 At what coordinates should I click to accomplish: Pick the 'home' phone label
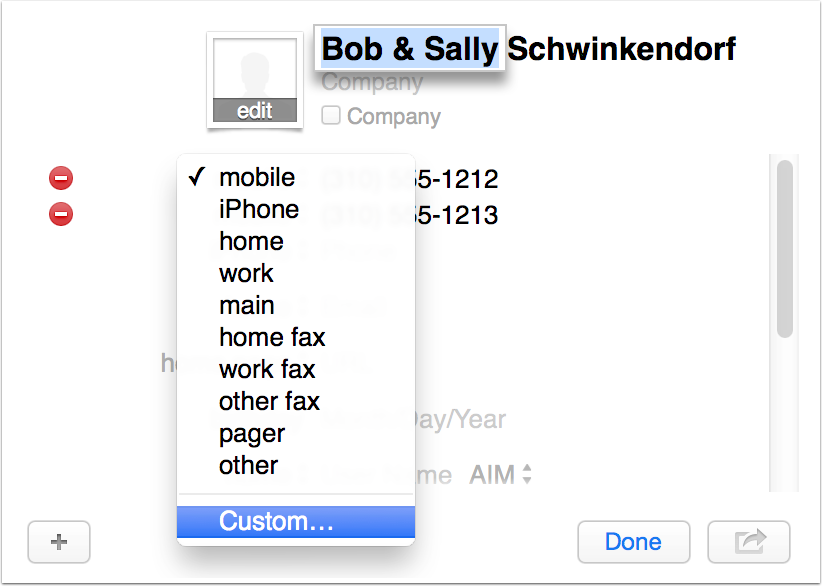tap(251, 242)
